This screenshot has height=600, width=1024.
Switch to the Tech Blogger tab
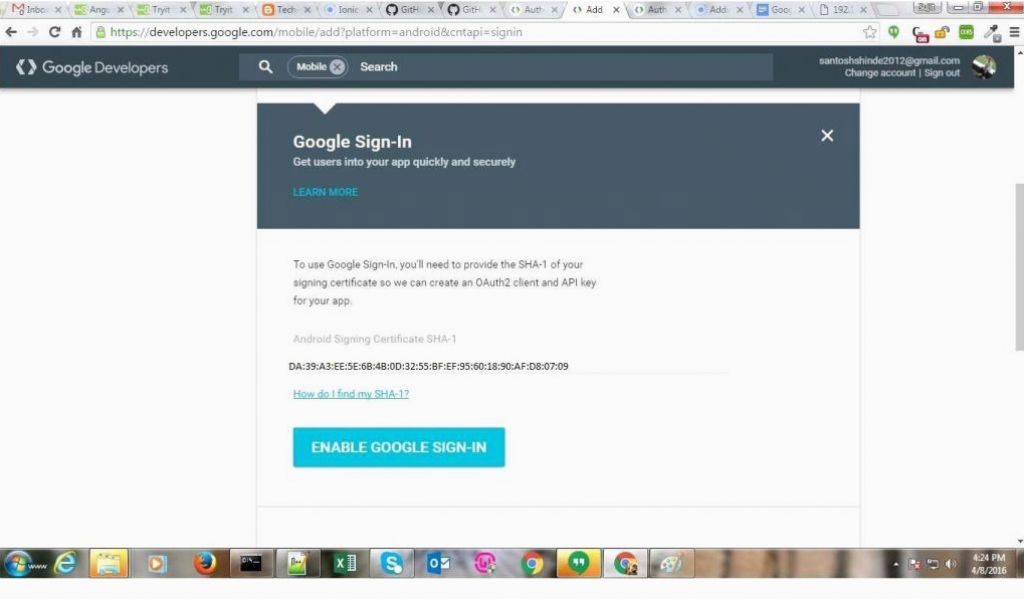pos(285,9)
